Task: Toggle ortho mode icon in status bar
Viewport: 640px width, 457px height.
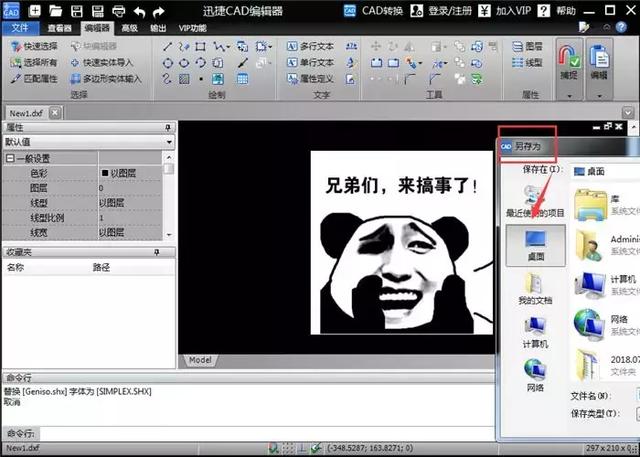Action: 302,448
